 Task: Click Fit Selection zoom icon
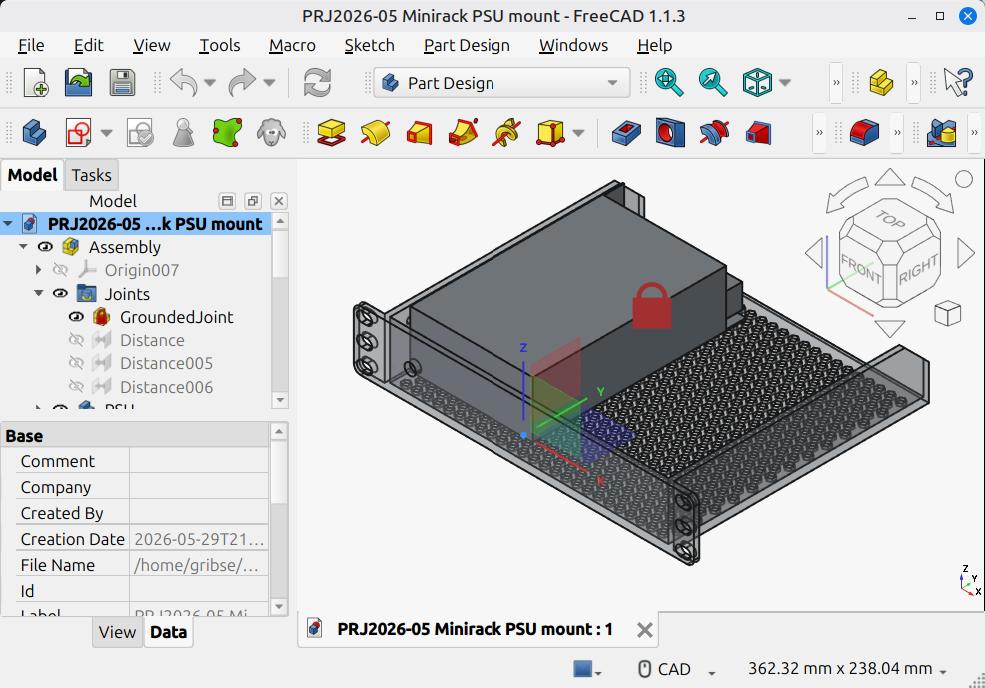pyautogui.click(x=712, y=83)
